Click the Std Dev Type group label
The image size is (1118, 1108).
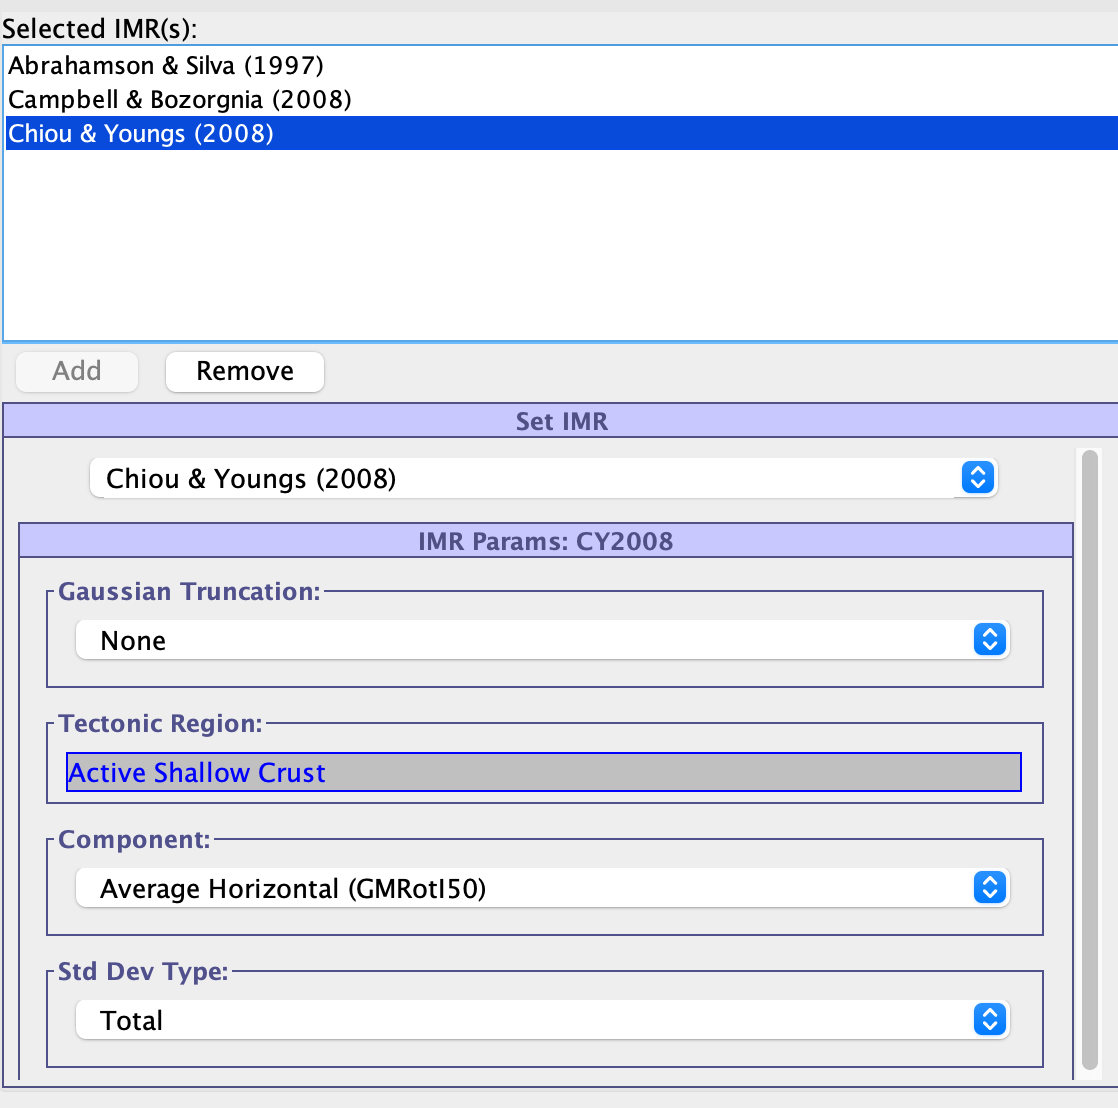tap(143, 972)
